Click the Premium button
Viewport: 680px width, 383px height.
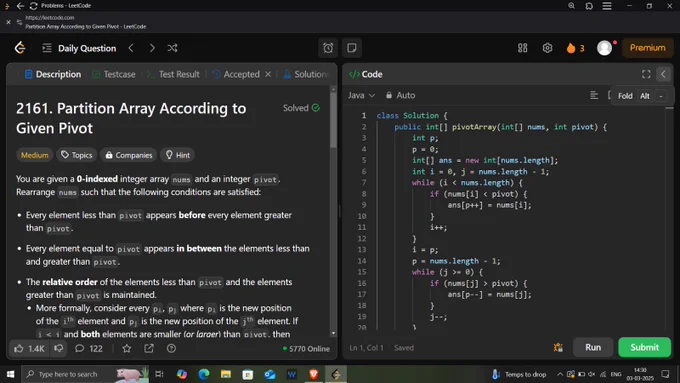click(x=647, y=48)
